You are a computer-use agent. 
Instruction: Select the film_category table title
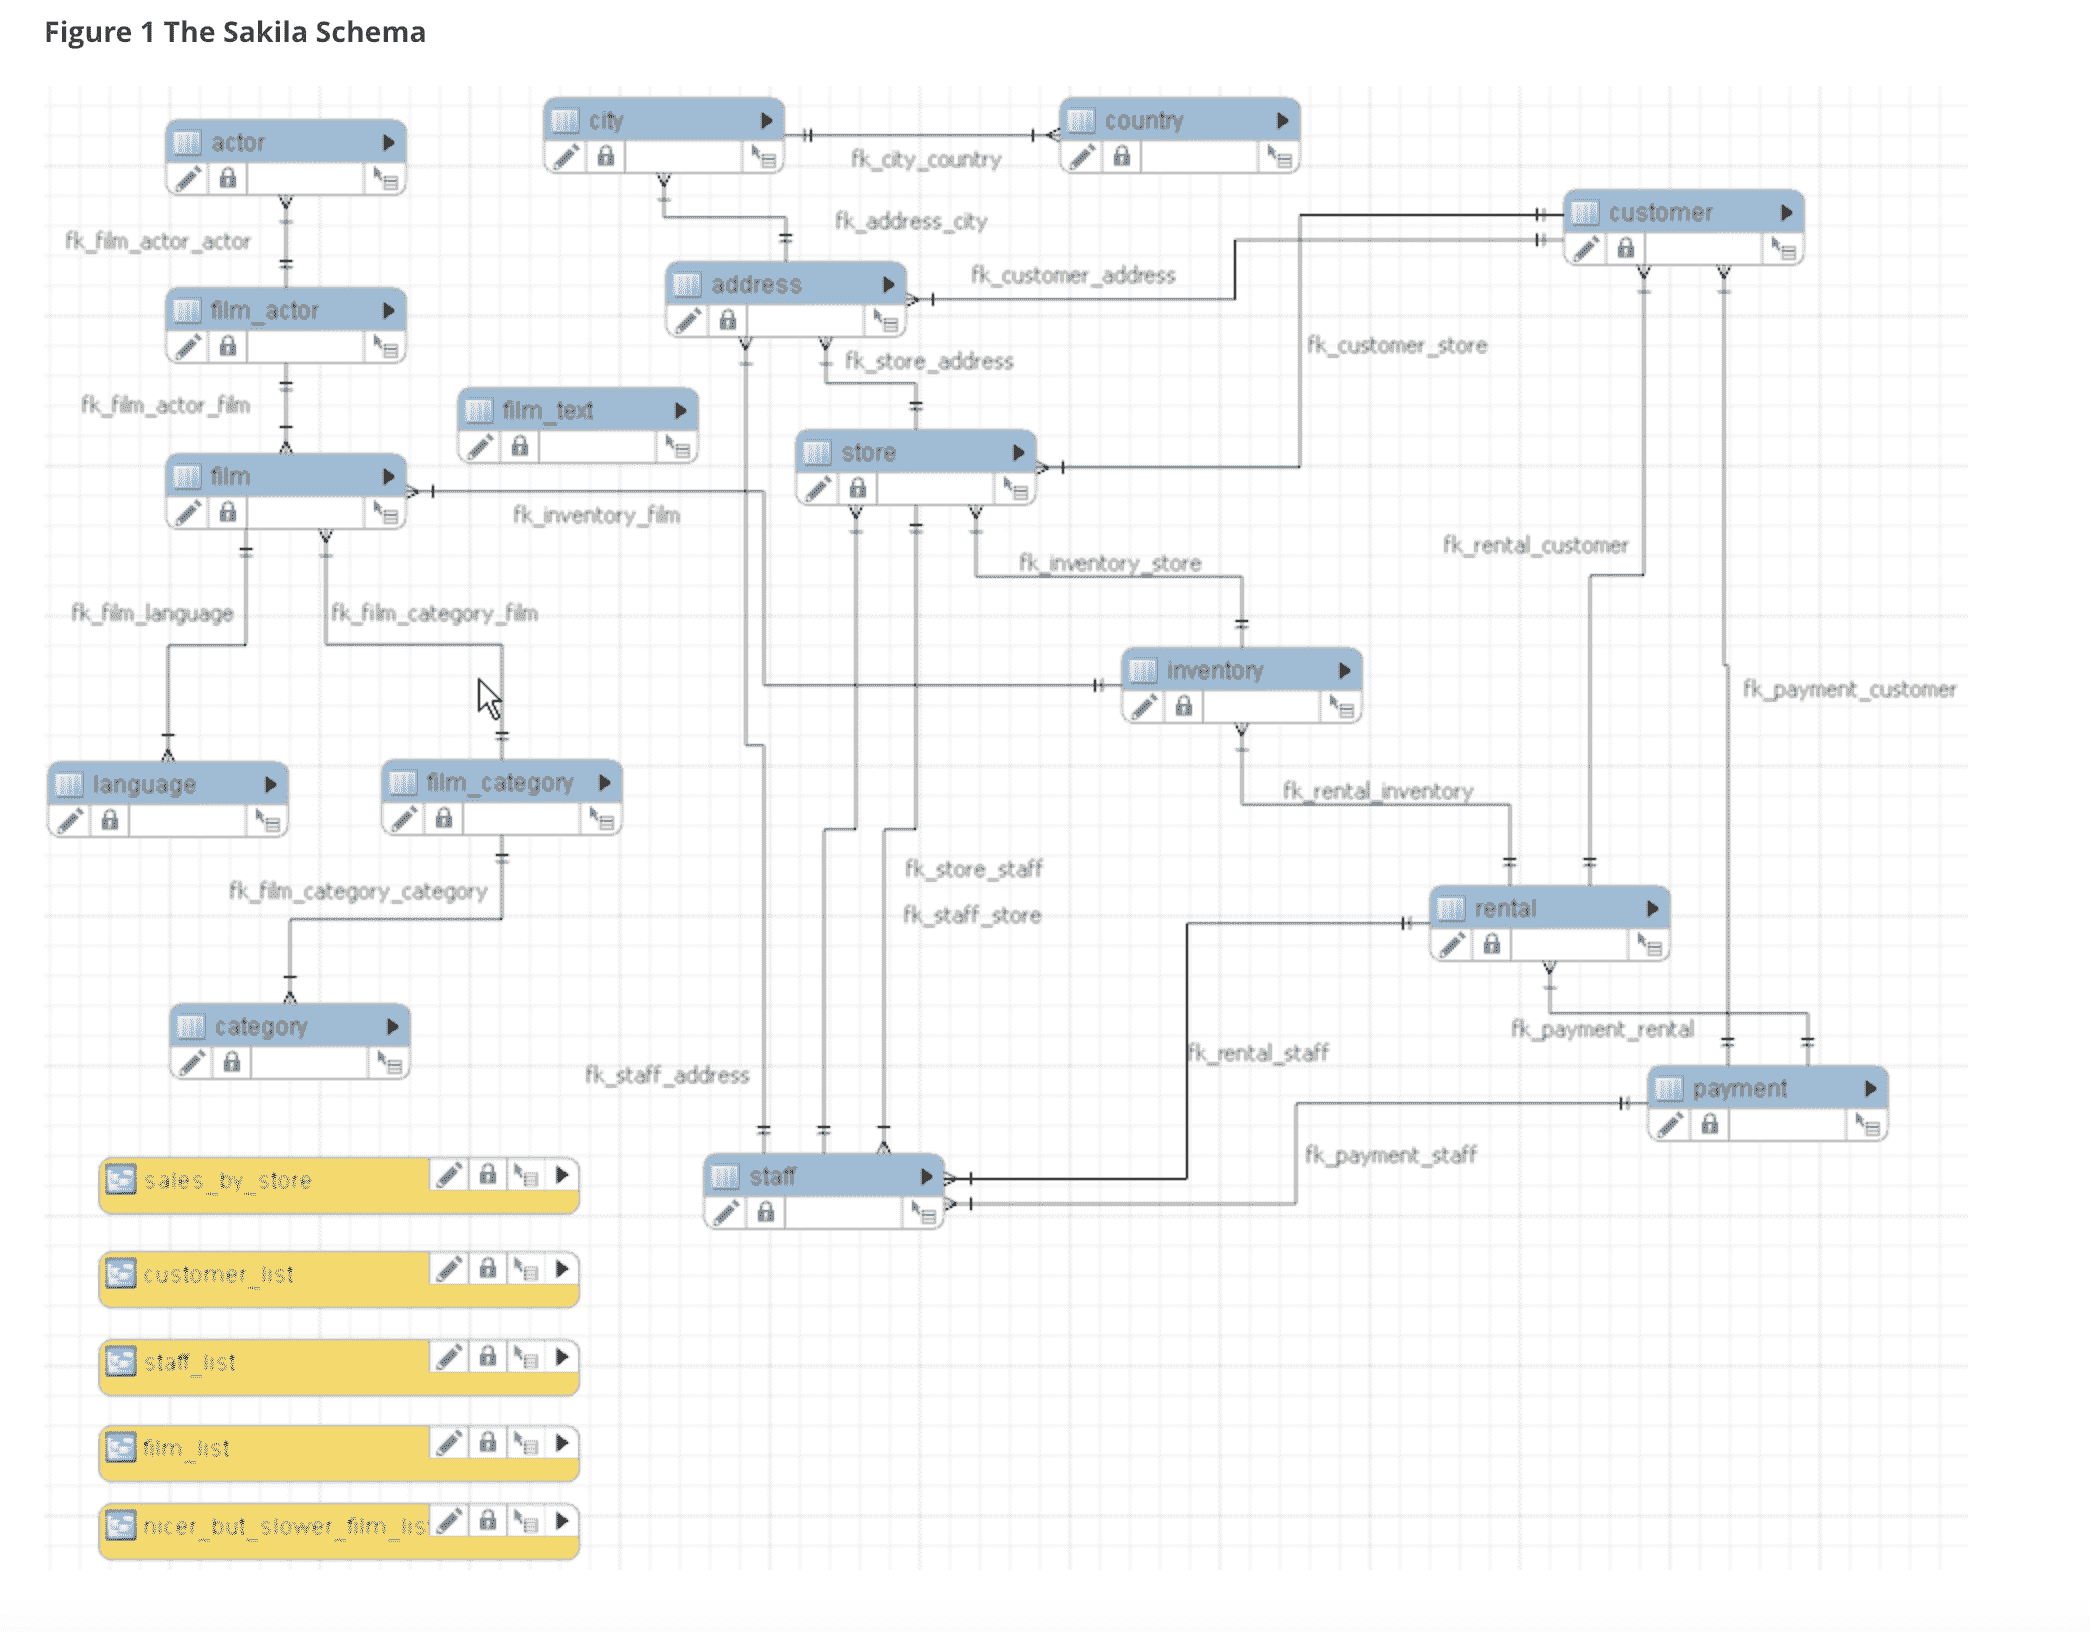pyautogui.click(x=500, y=783)
